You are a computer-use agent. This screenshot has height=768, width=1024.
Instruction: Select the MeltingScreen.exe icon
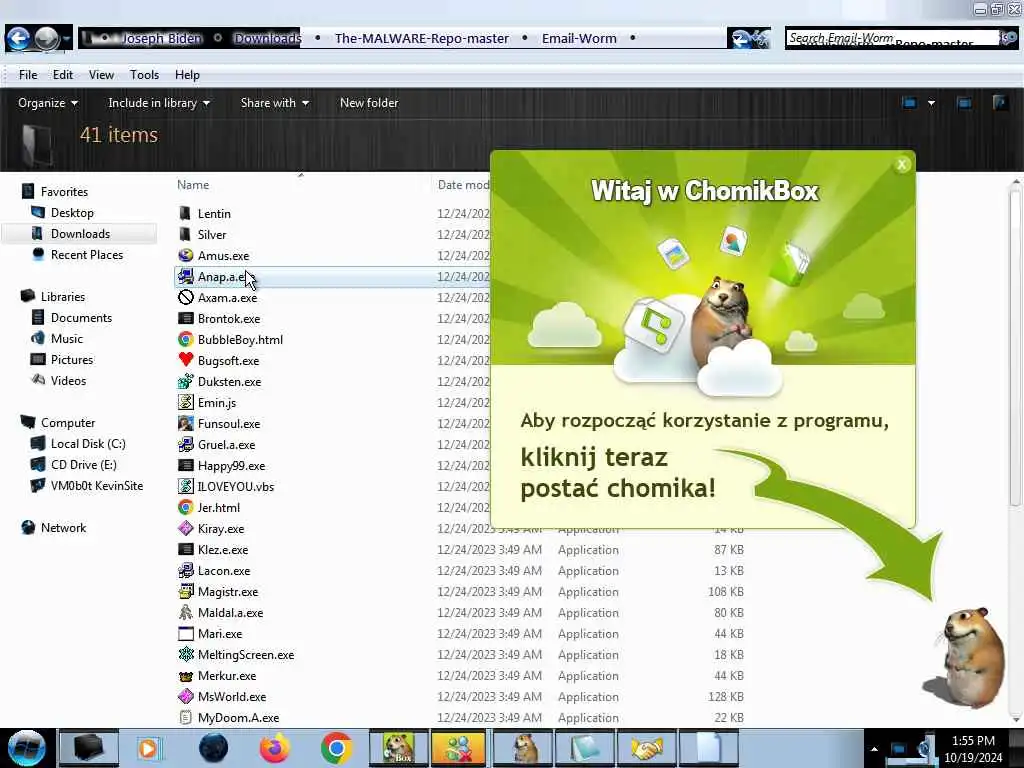coord(185,654)
